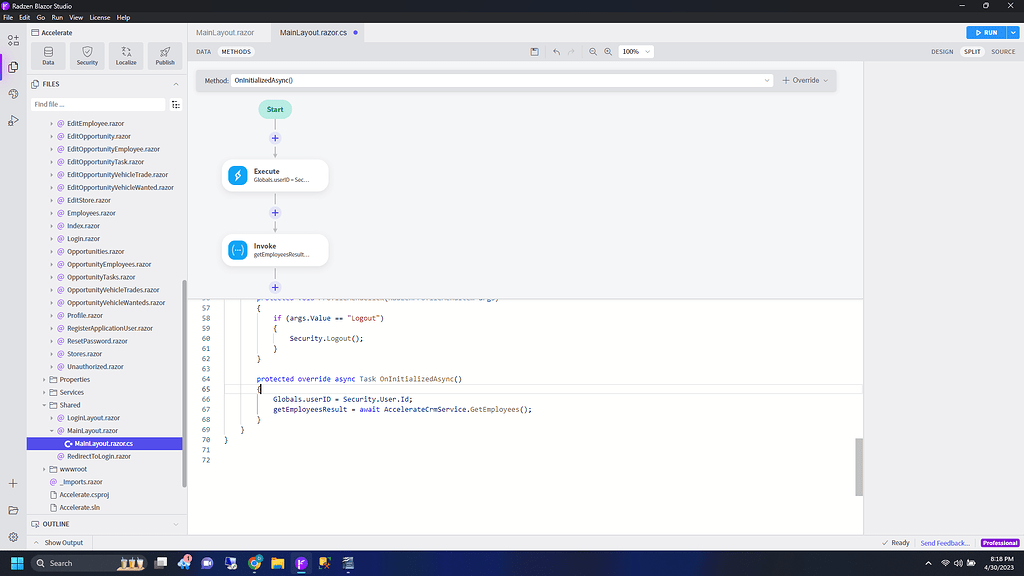This screenshot has height=576, width=1024.
Task: Click the Send Feedback link
Action: click(943, 542)
